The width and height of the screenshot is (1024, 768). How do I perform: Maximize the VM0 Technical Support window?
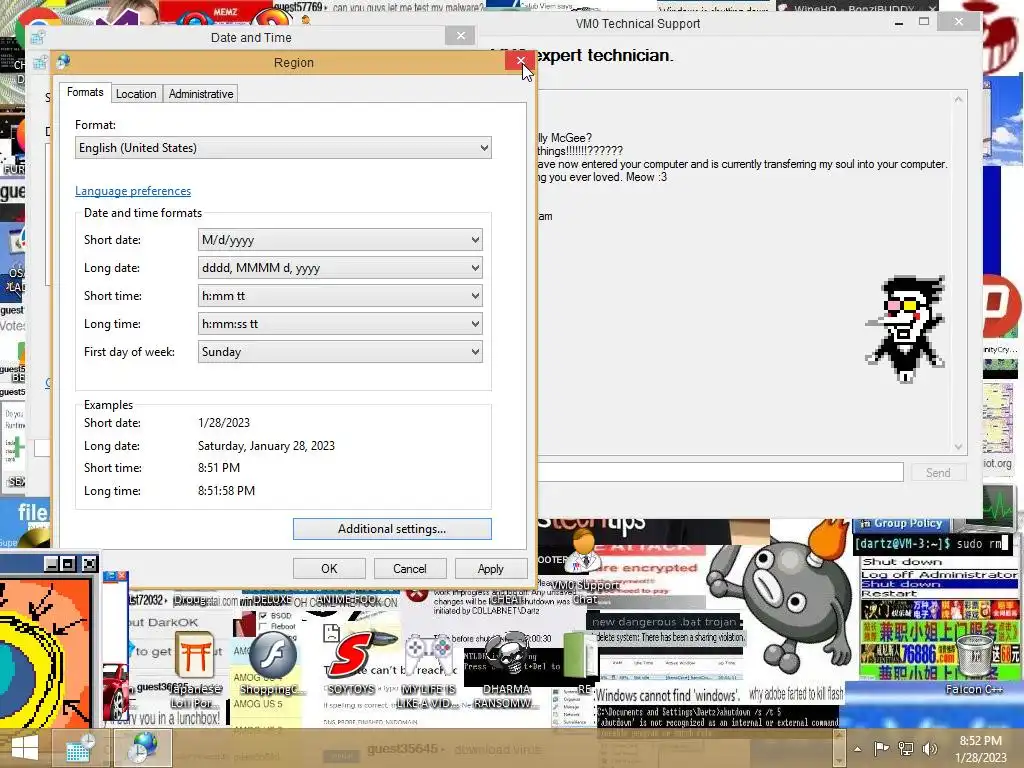coord(923,22)
